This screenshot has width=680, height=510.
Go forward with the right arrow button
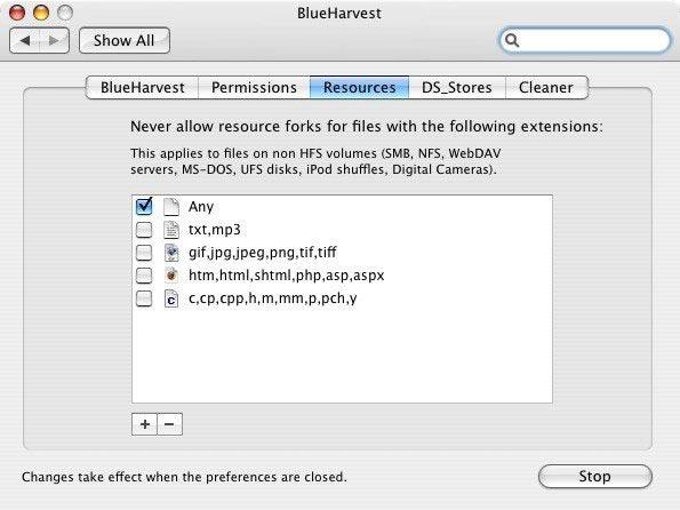point(54,40)
